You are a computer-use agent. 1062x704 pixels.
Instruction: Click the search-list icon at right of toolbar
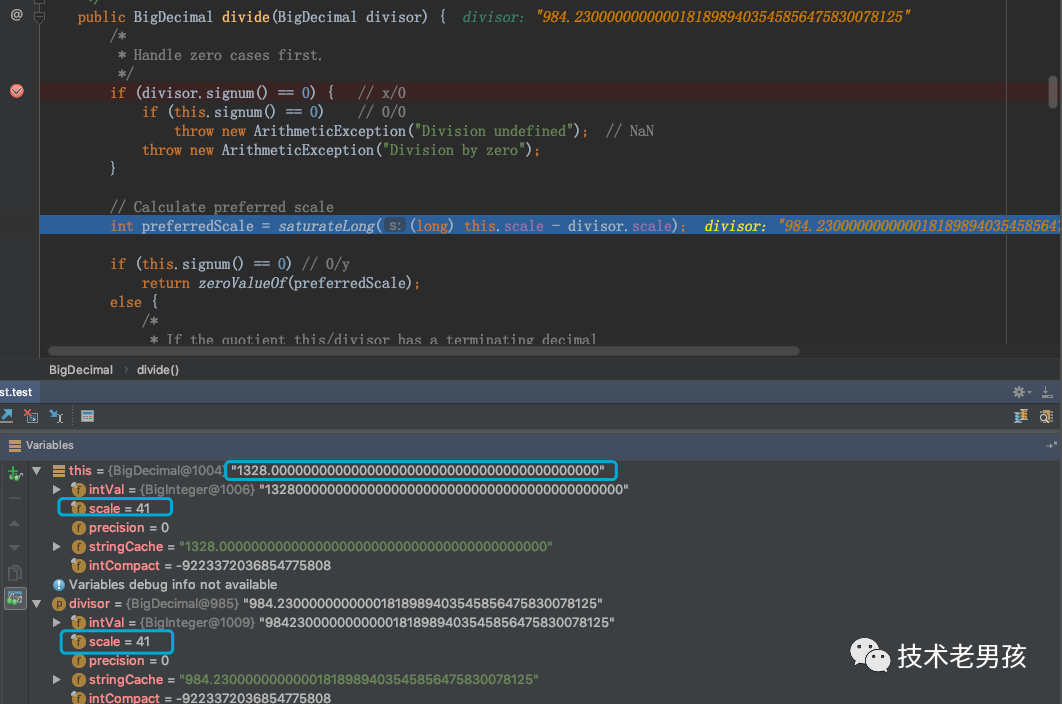click(x=1046, y=416)
